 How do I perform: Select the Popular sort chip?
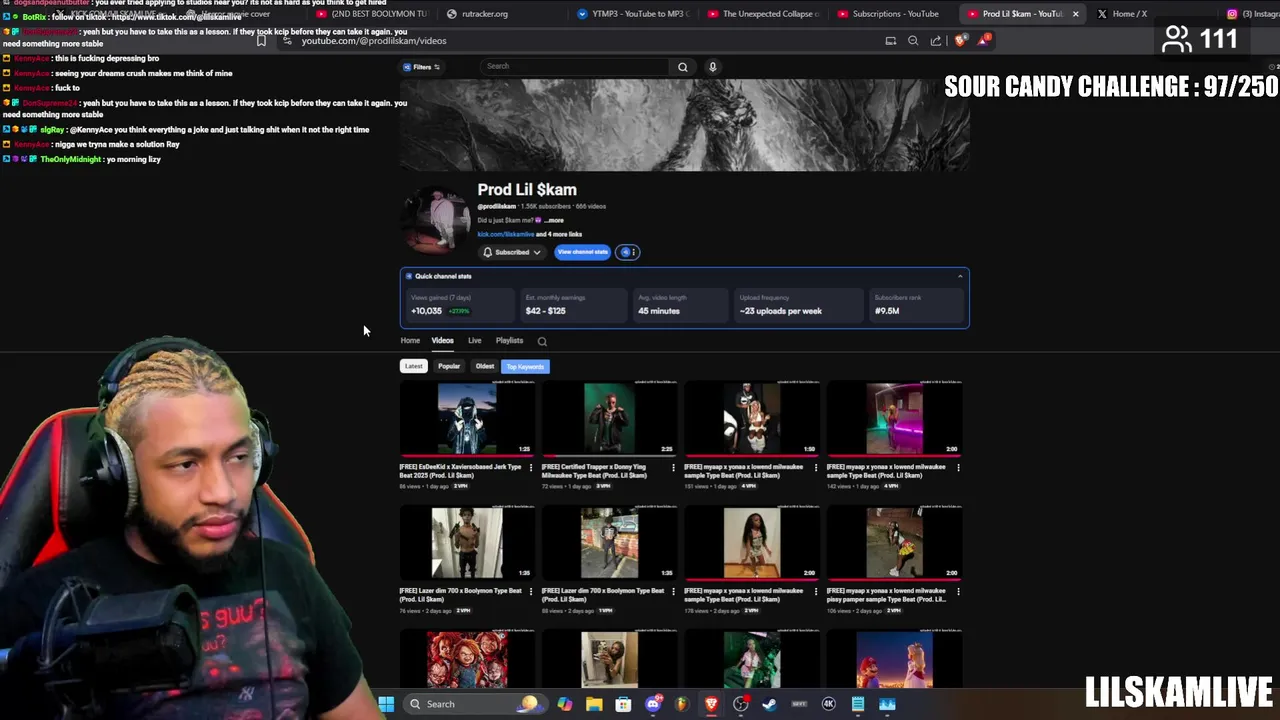click(449, 366)
